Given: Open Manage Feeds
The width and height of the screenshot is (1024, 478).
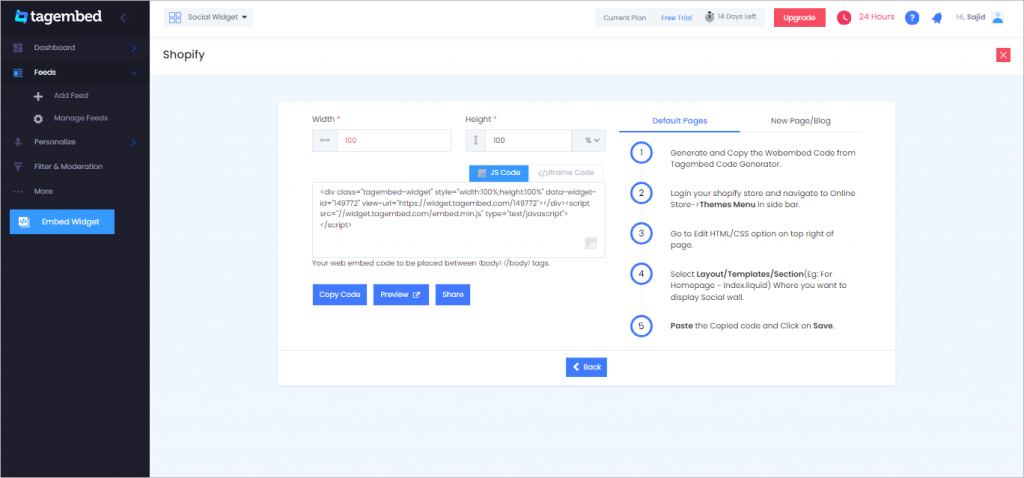Looking at the screenshot, I should click(81, 118).
